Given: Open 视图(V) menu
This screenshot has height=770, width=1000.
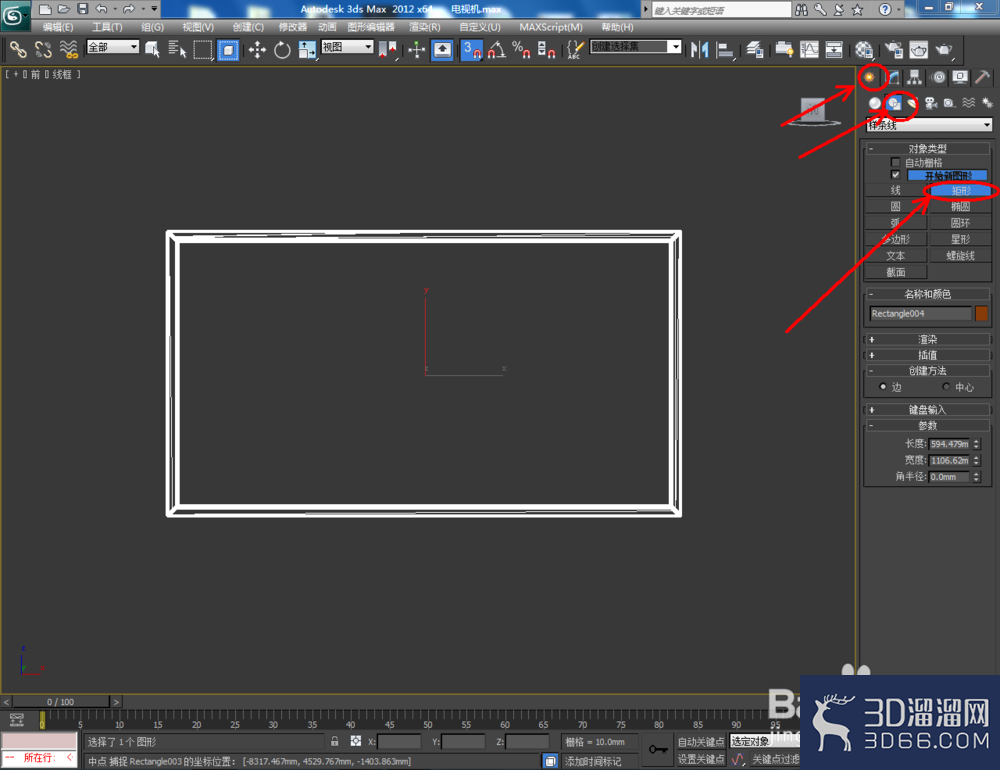Looking at the screenshot, I should [x=198, y=27].
